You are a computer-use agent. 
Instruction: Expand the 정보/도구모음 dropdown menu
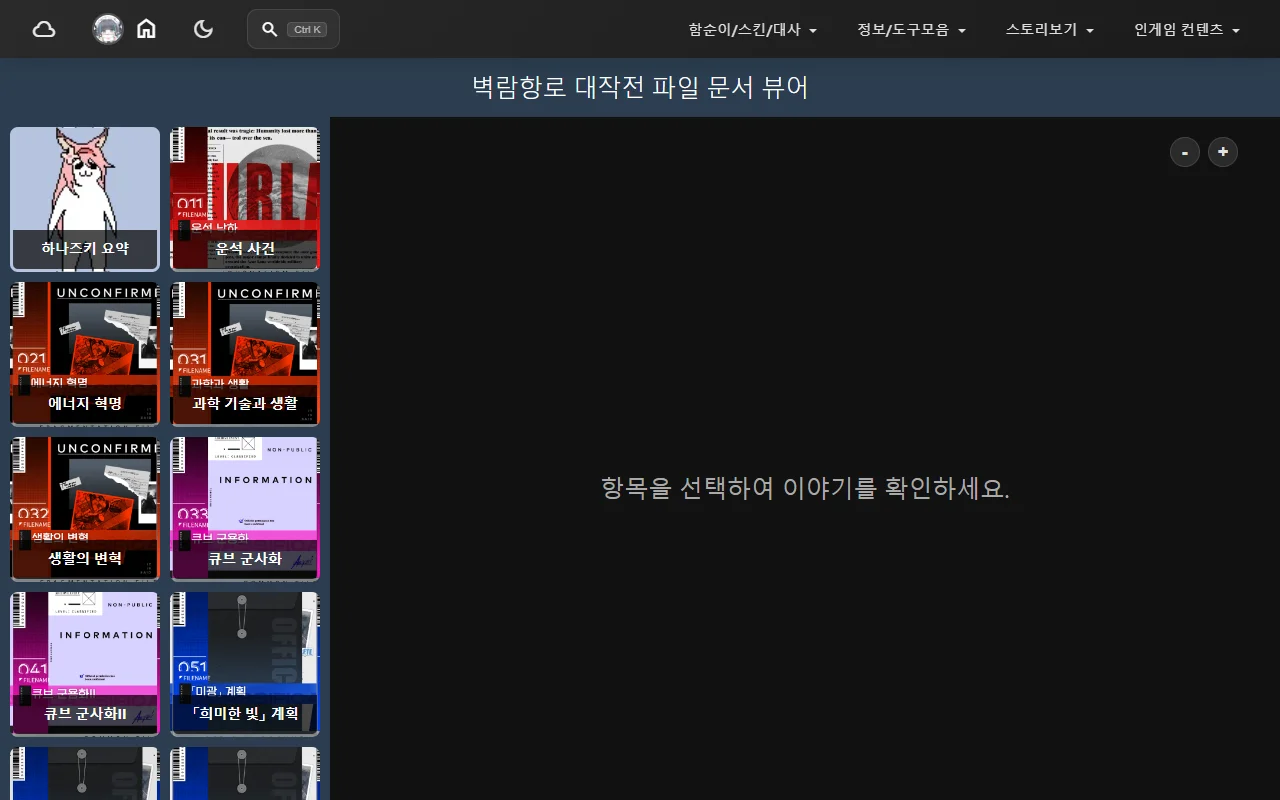[911, 30]
